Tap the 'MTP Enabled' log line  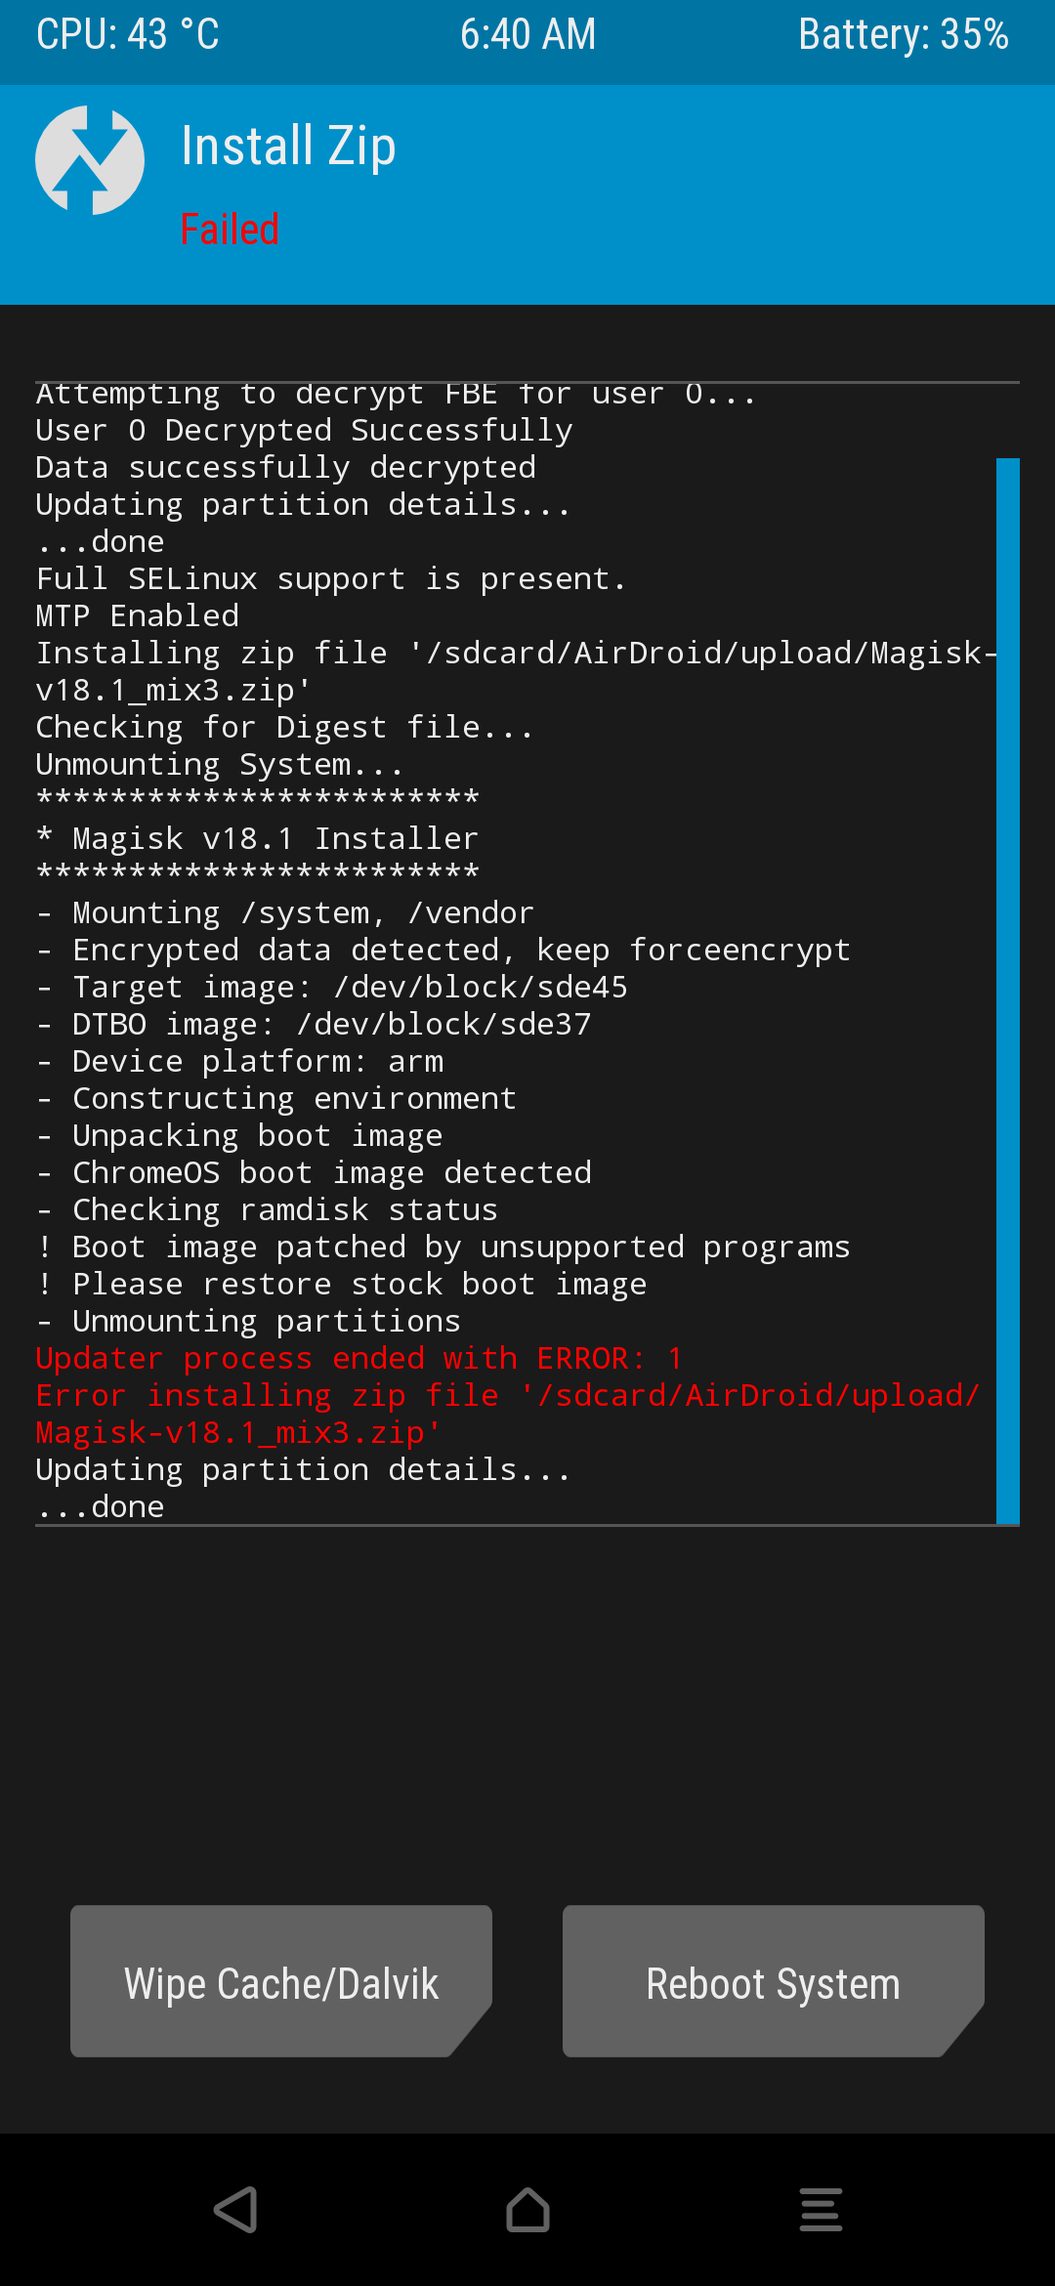point(138,616)
